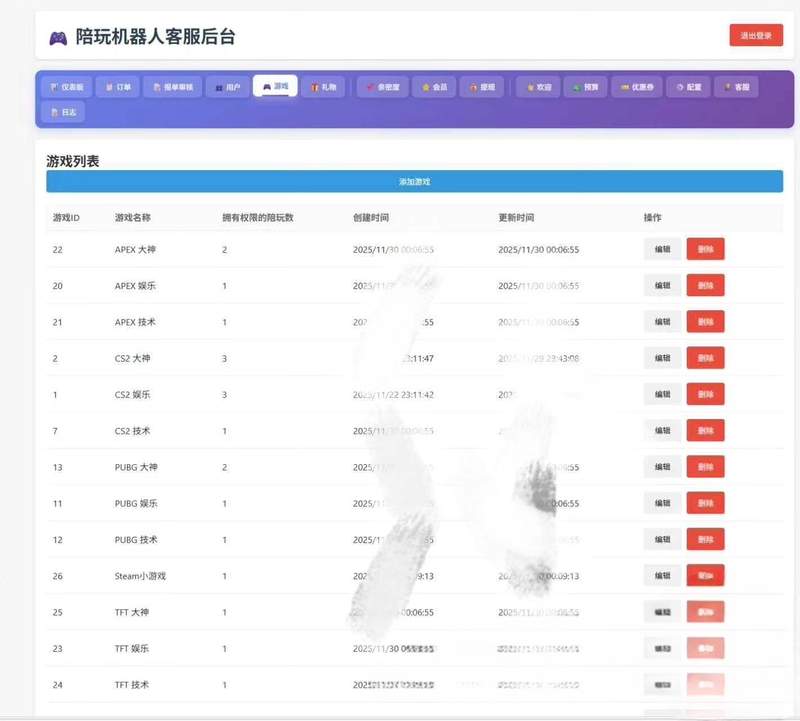Delete the PUBG 娱乐 game

point(705,503)
